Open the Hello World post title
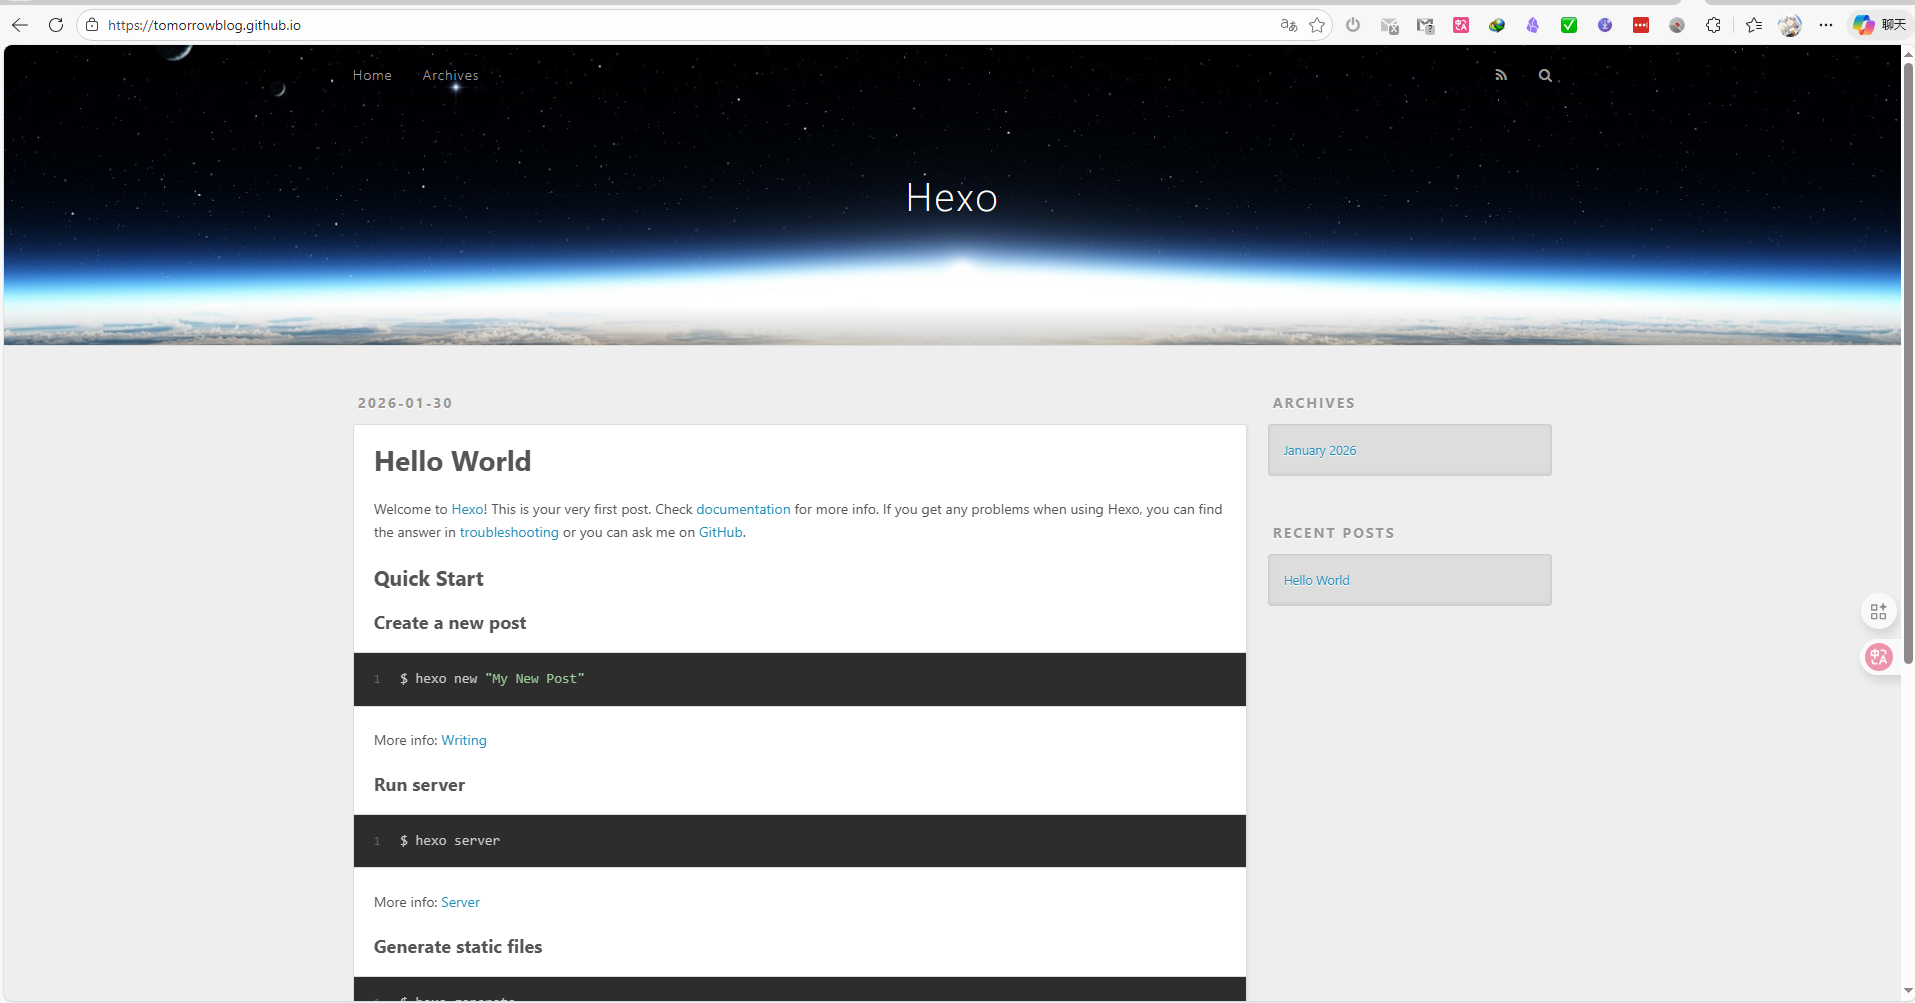The image size is (1915, 1003). coord(453,461)
